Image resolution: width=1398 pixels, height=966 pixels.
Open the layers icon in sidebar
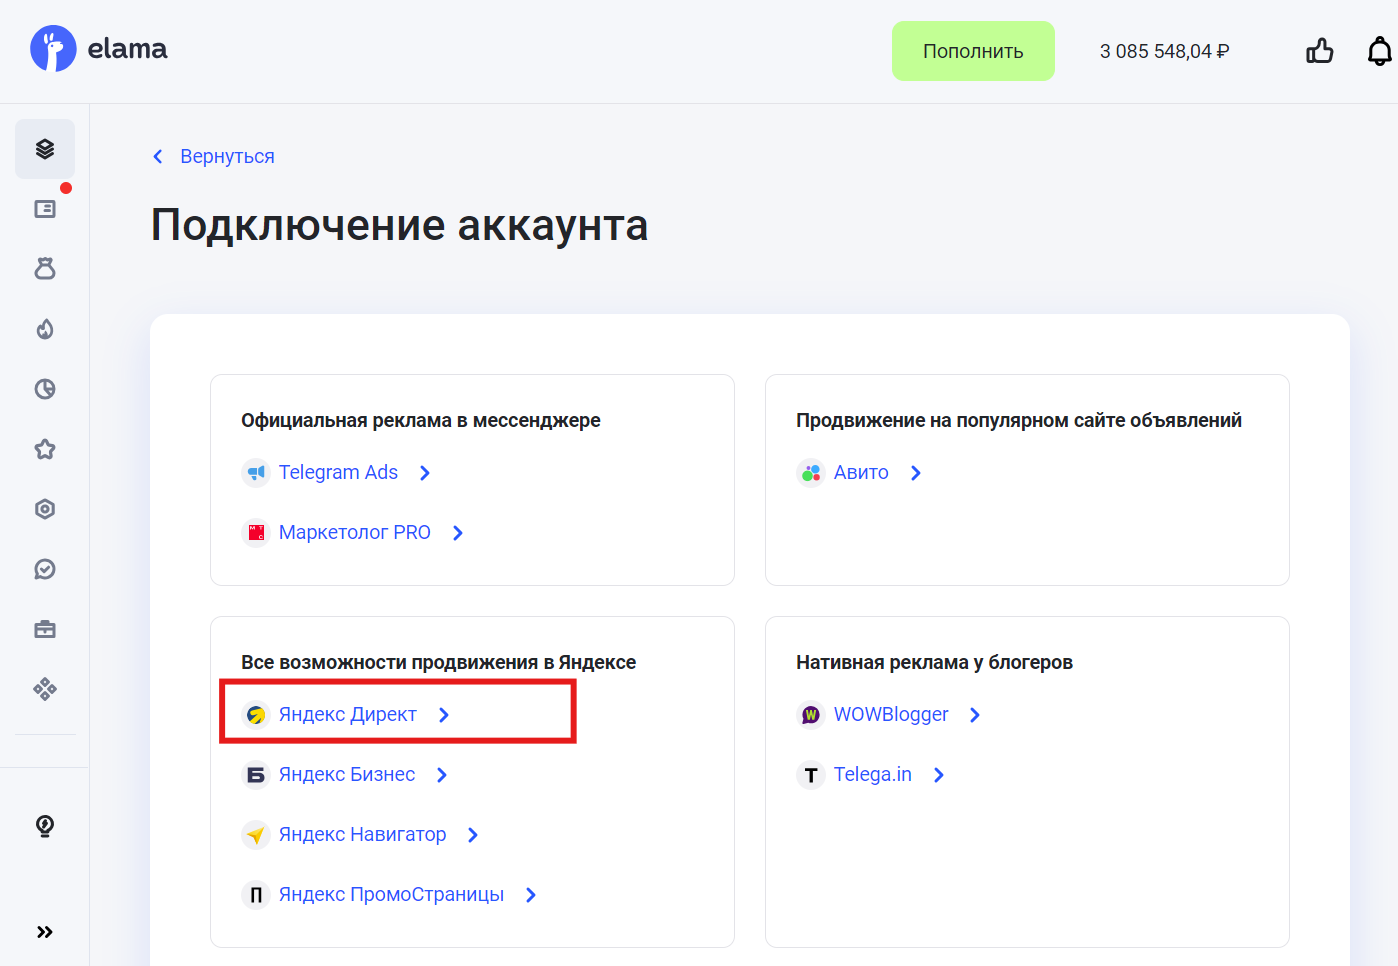45,149
